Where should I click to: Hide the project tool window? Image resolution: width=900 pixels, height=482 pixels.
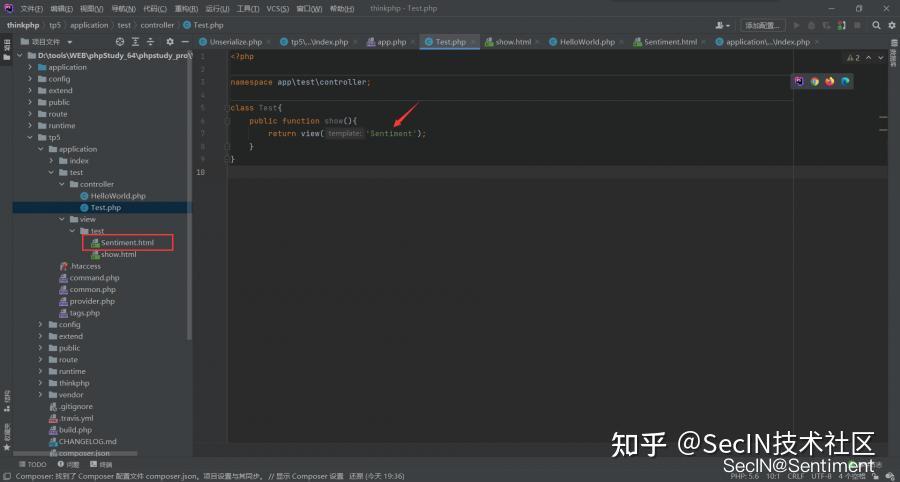(184, 42)
